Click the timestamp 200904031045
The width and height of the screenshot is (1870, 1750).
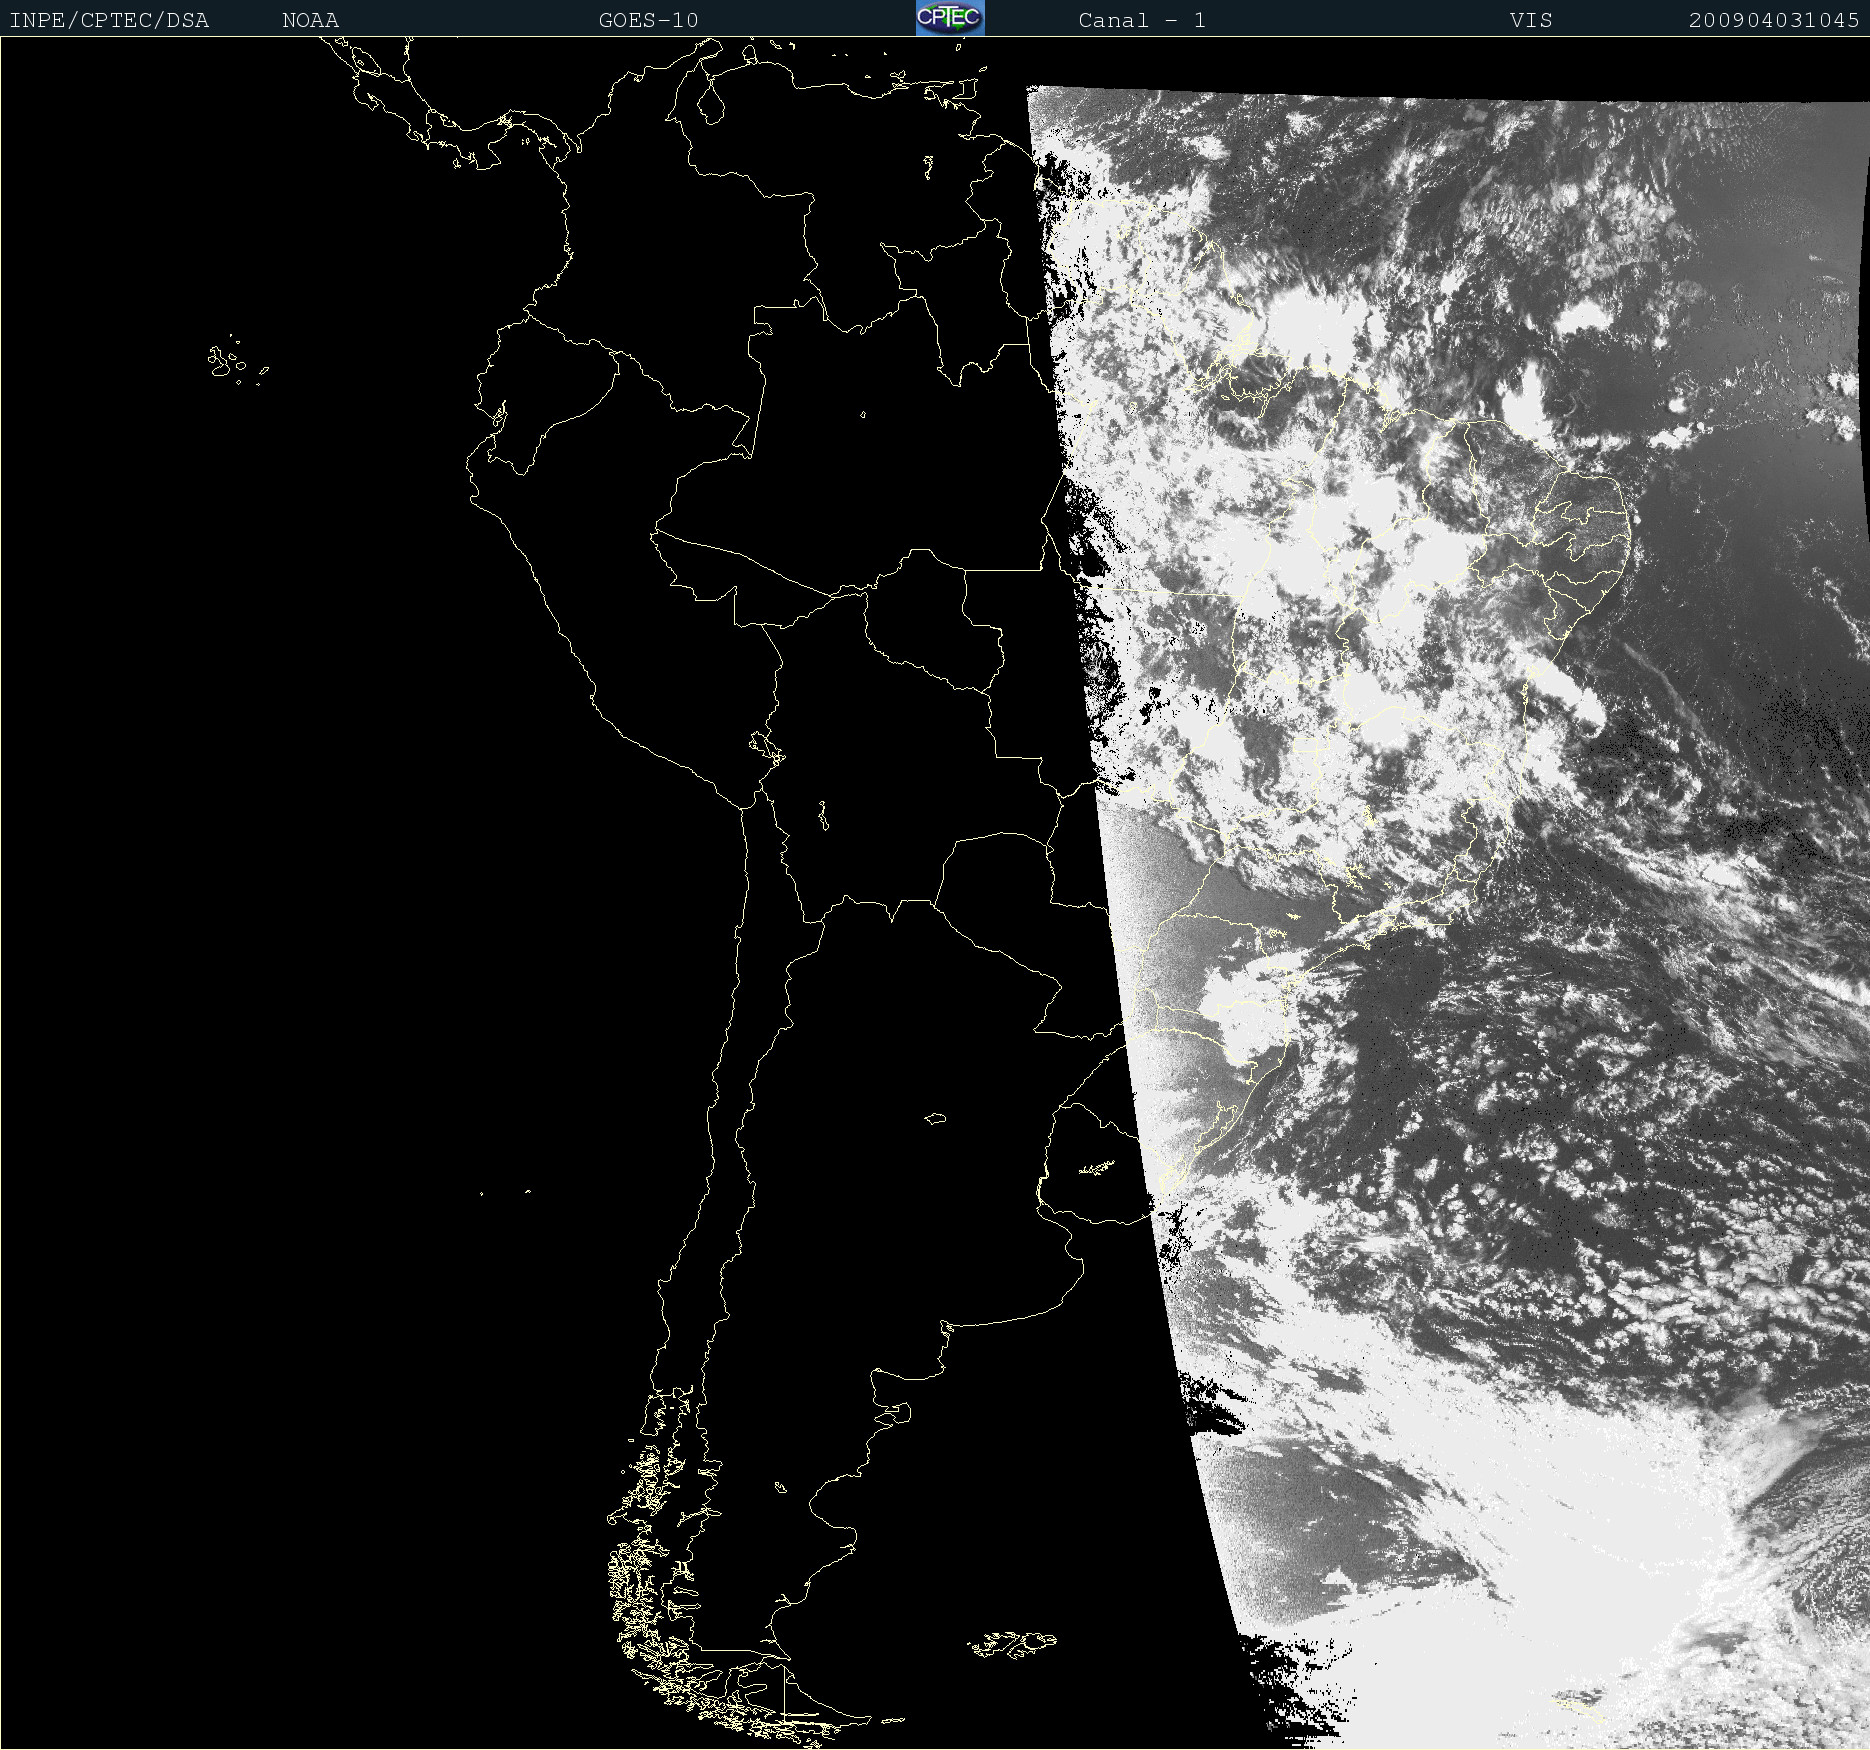[x=1774, y=20]
